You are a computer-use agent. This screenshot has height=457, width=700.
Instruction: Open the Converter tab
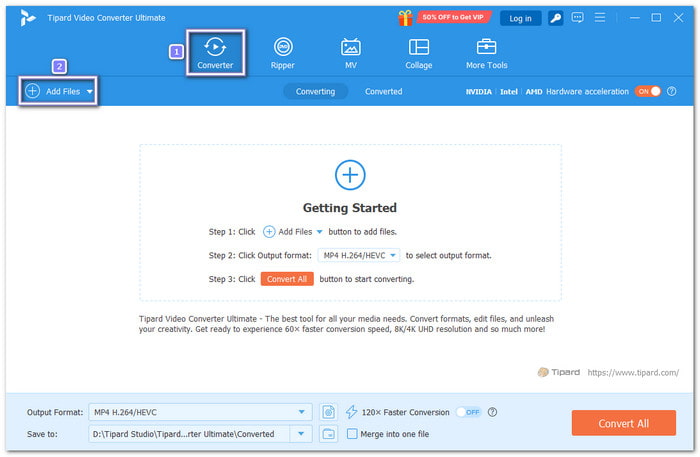(215, 53)
